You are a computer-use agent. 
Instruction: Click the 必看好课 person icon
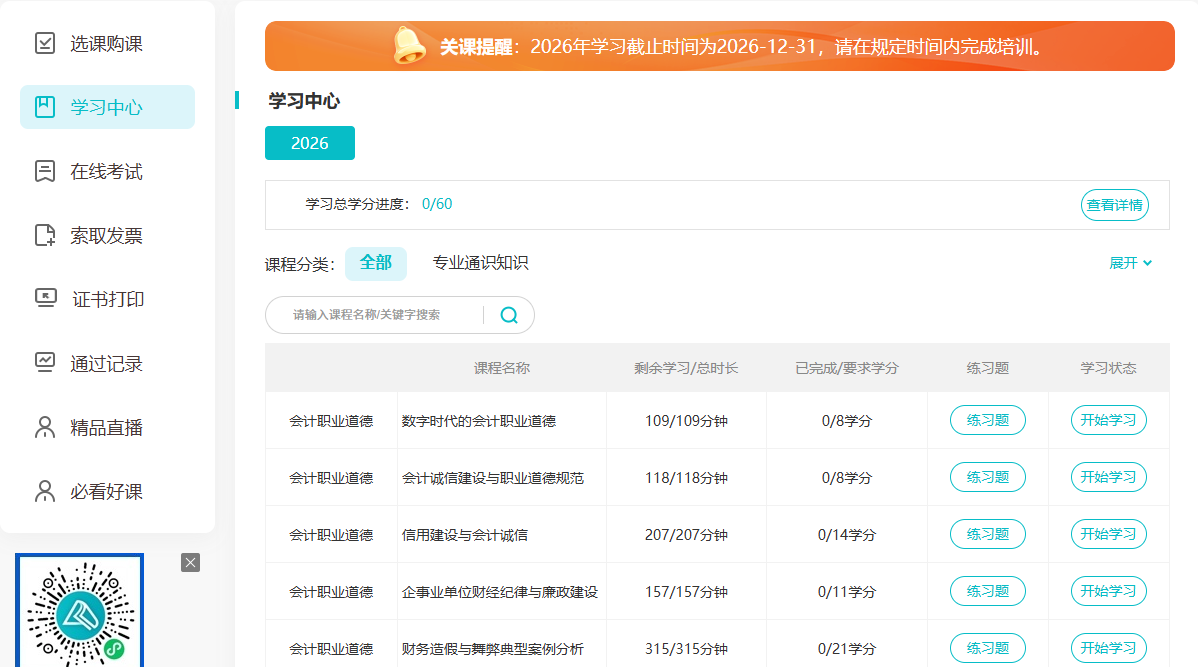(x=45, y=491)
